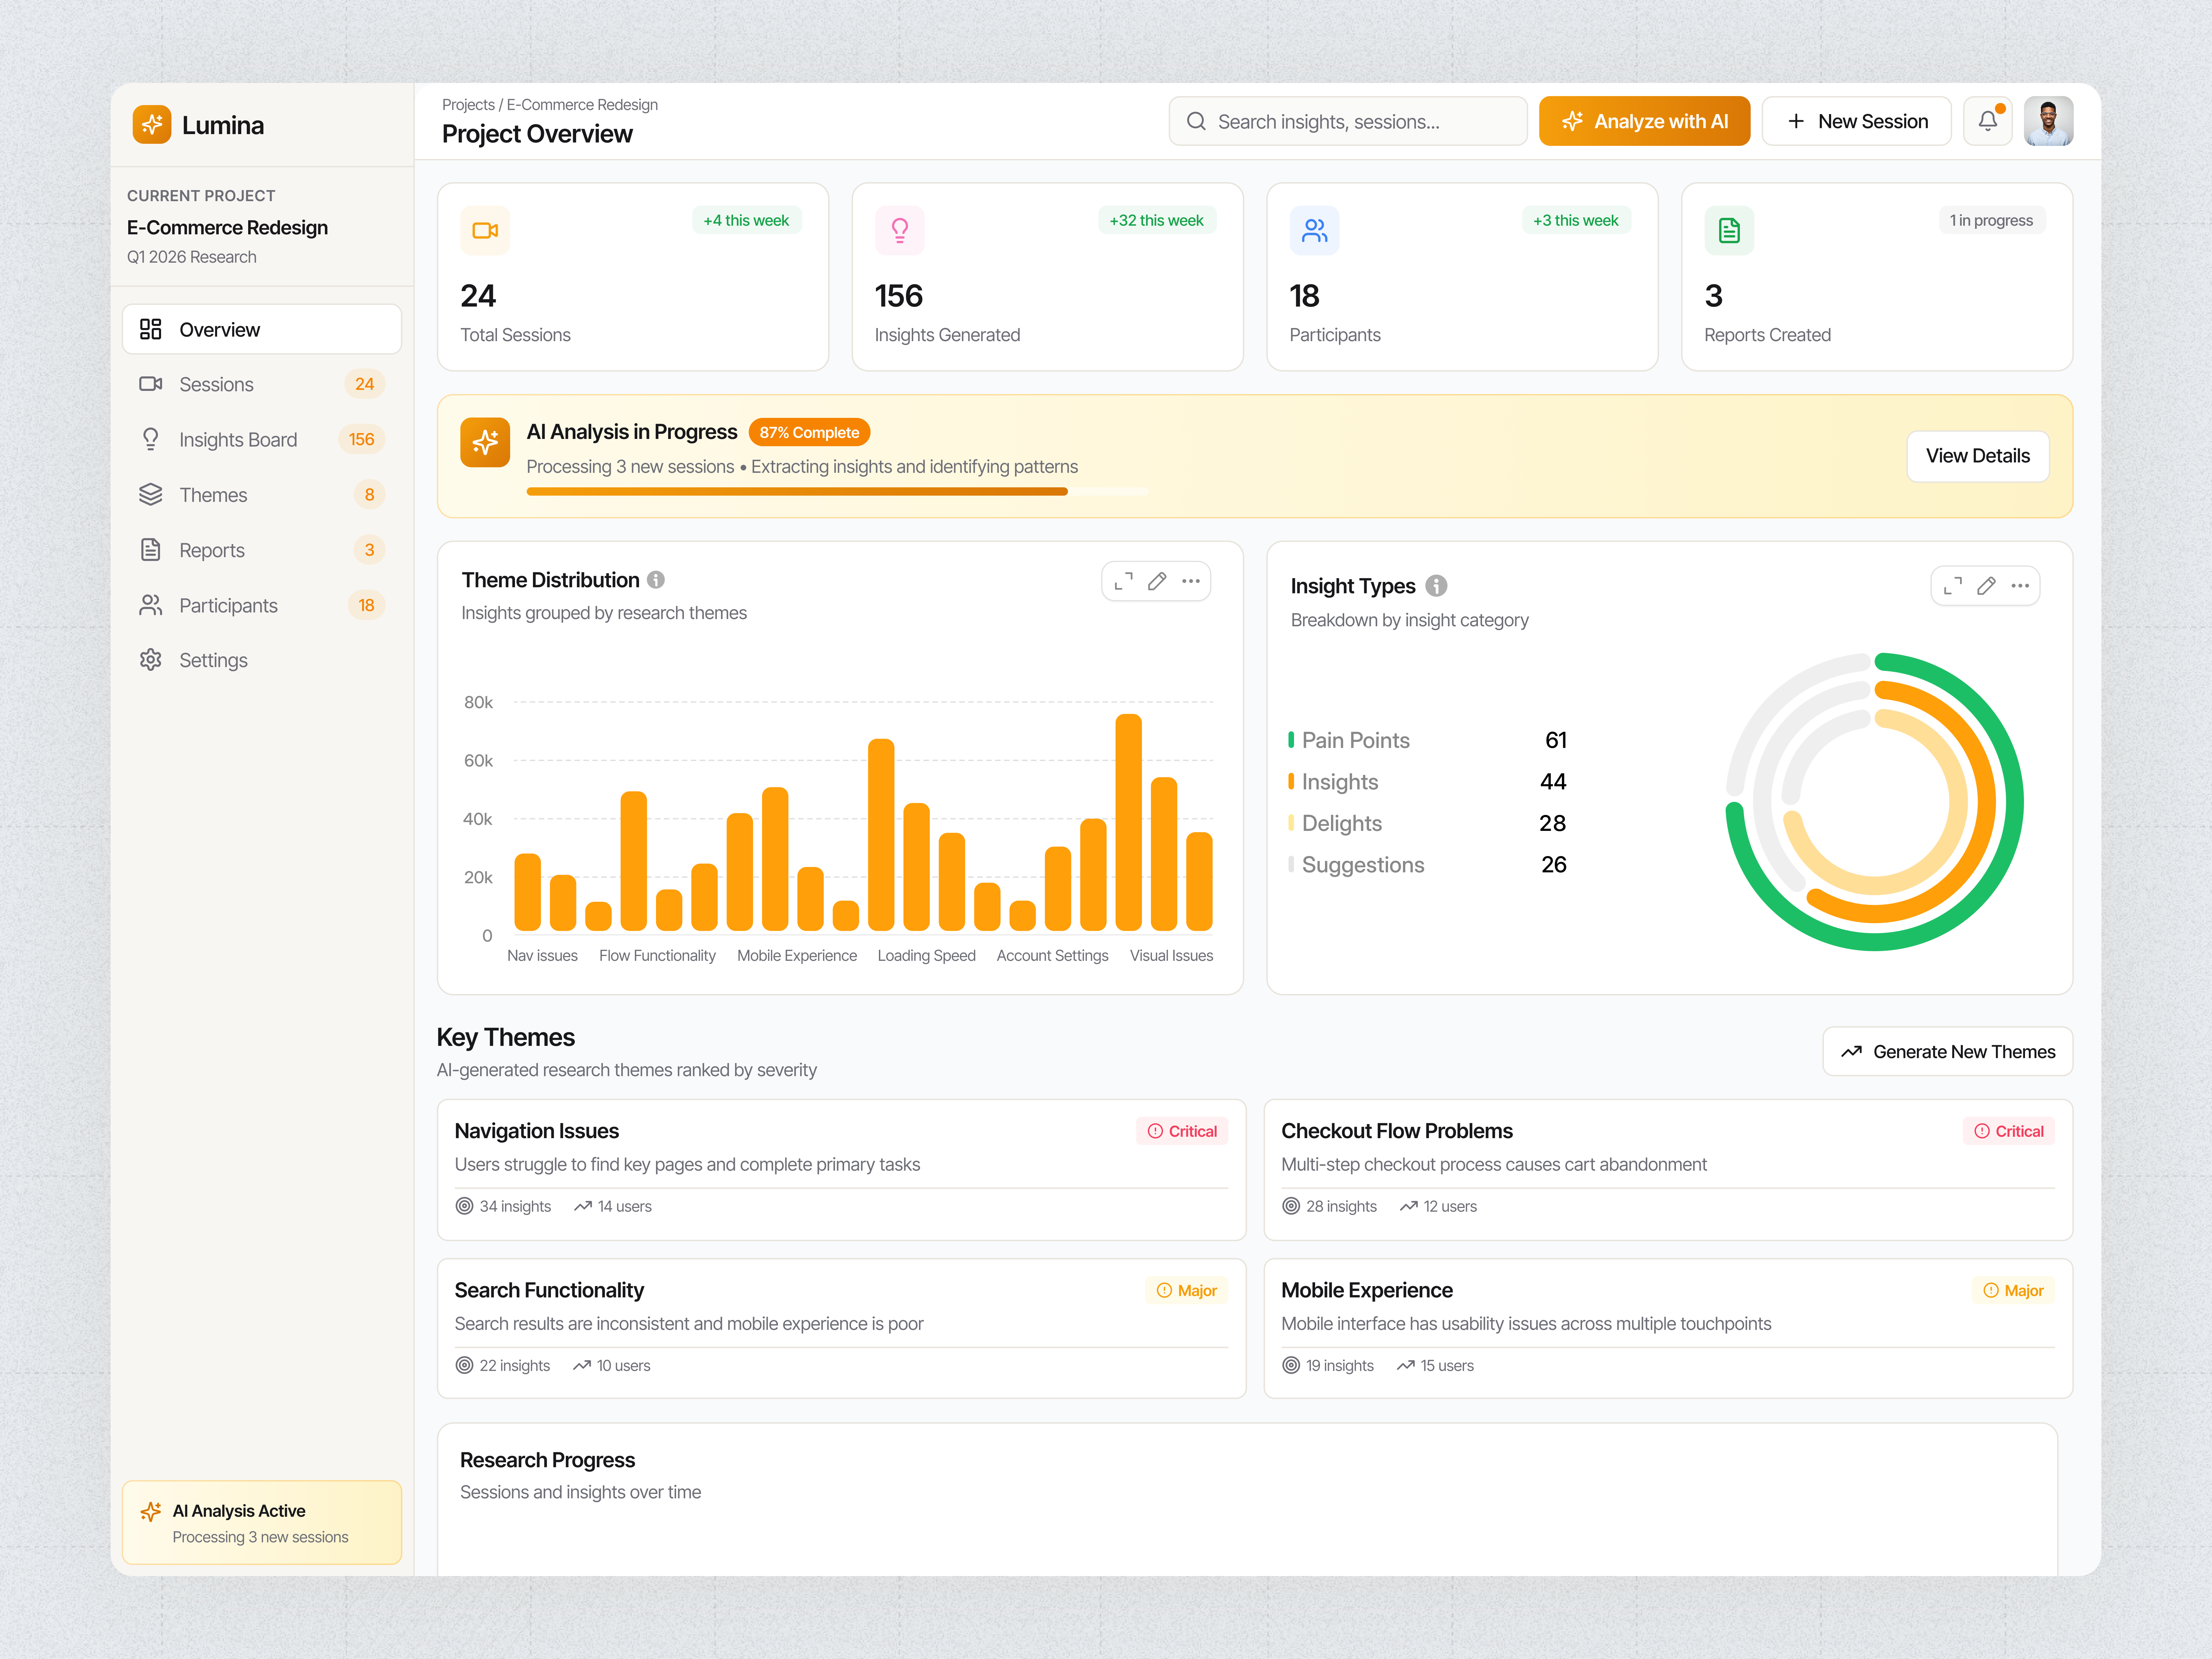
Task: Click the Settings gear icon in sidebar
Action: 151,660
